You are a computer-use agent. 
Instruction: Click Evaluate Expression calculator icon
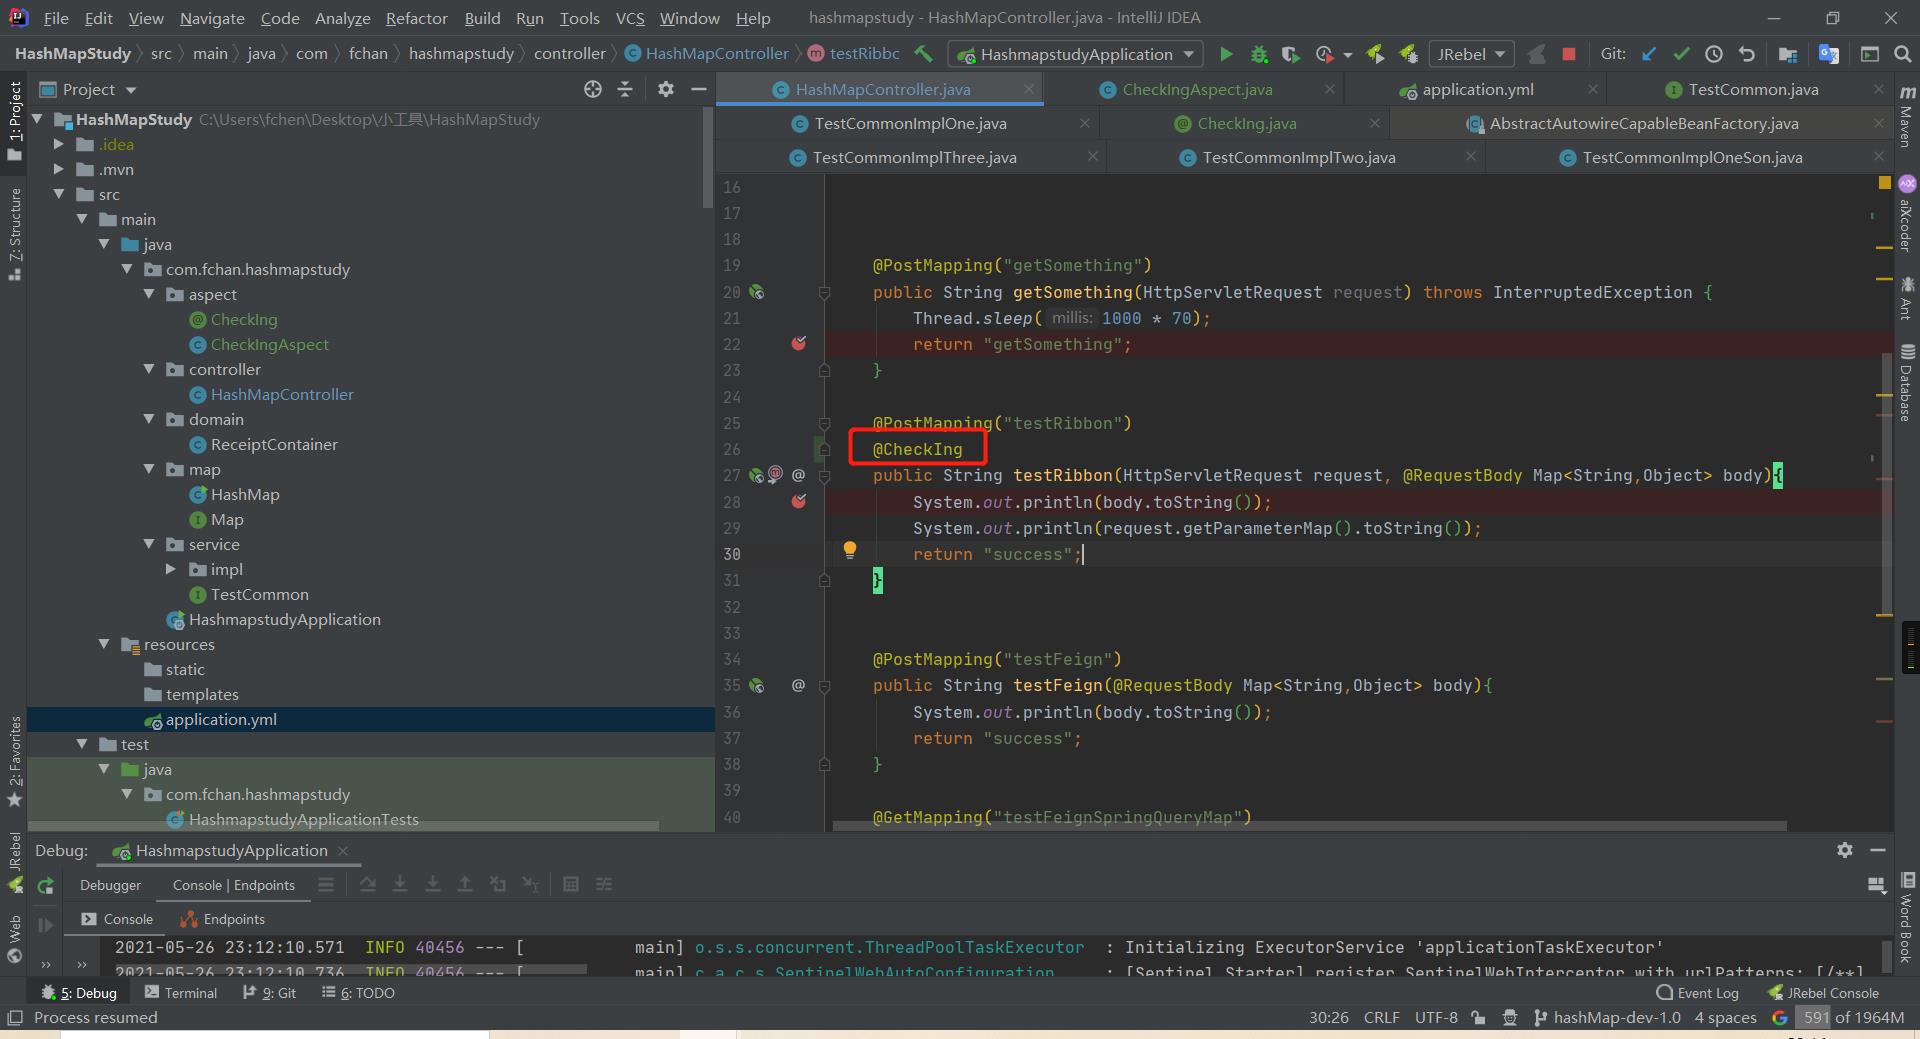pos(571,884)
